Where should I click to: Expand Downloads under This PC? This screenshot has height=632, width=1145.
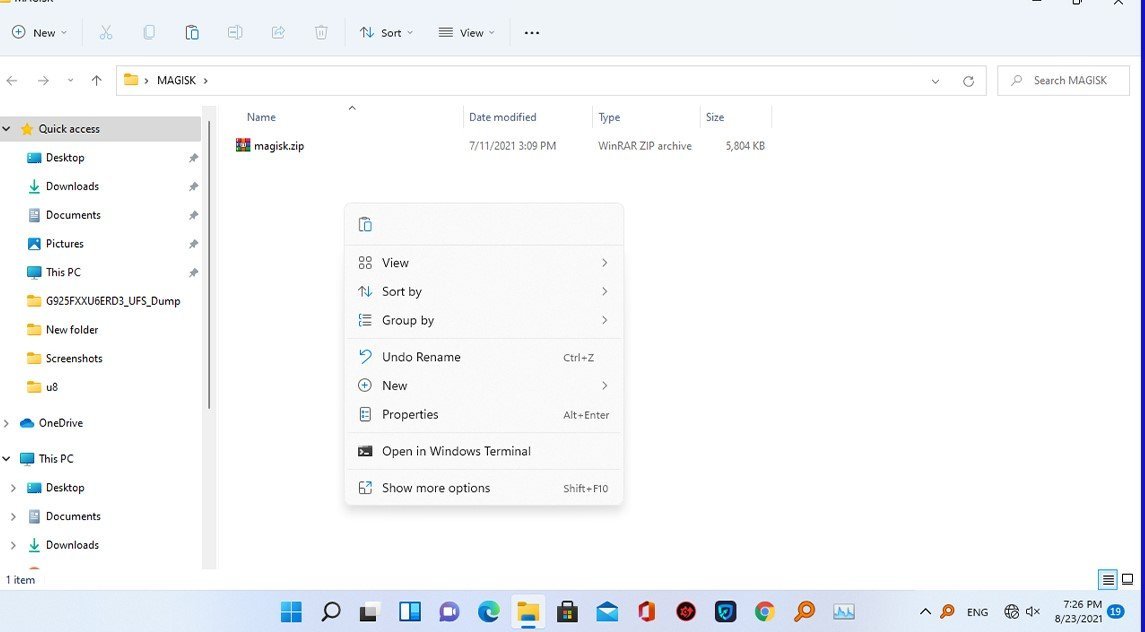(13, 545)
